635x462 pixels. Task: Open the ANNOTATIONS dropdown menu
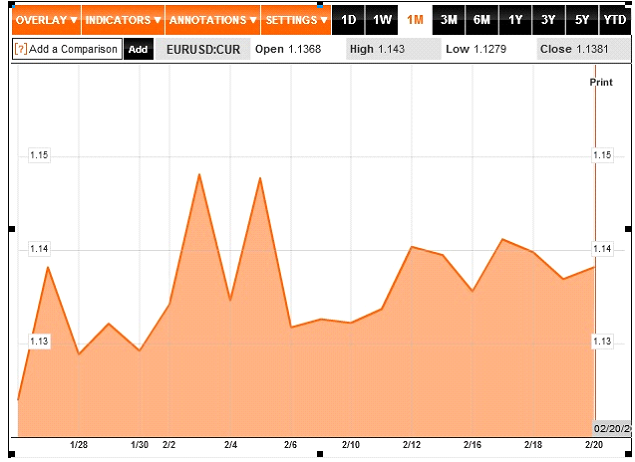click(x=212, y=19)
